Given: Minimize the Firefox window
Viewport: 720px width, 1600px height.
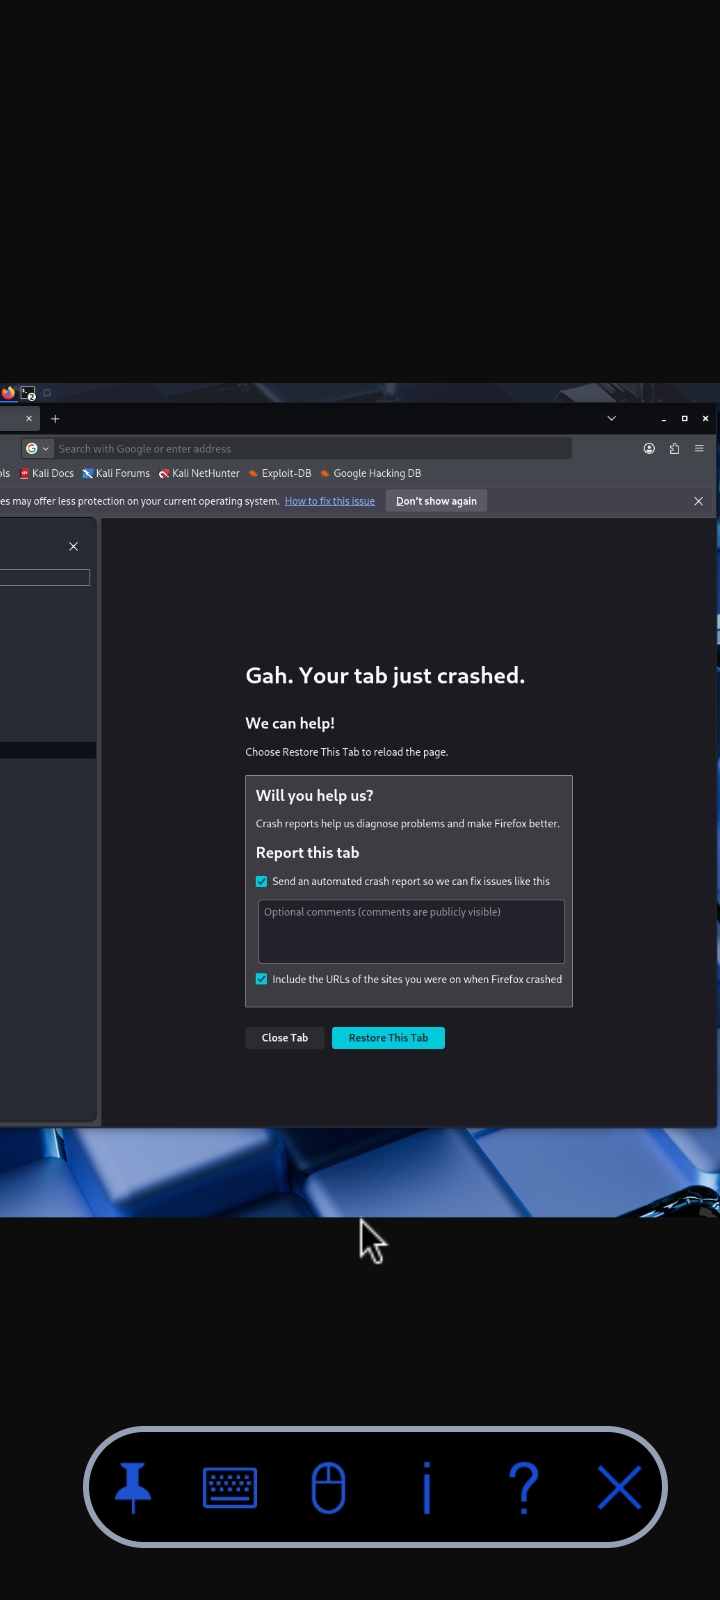Looking at the screenshot, I should tap(664, 419).
